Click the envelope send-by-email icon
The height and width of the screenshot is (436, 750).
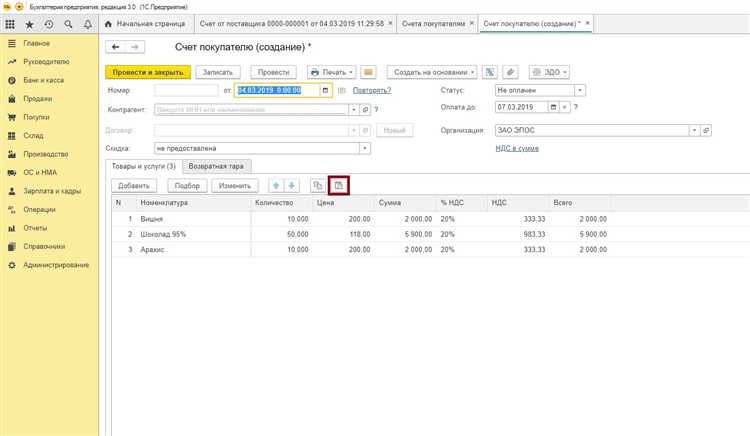368,72
